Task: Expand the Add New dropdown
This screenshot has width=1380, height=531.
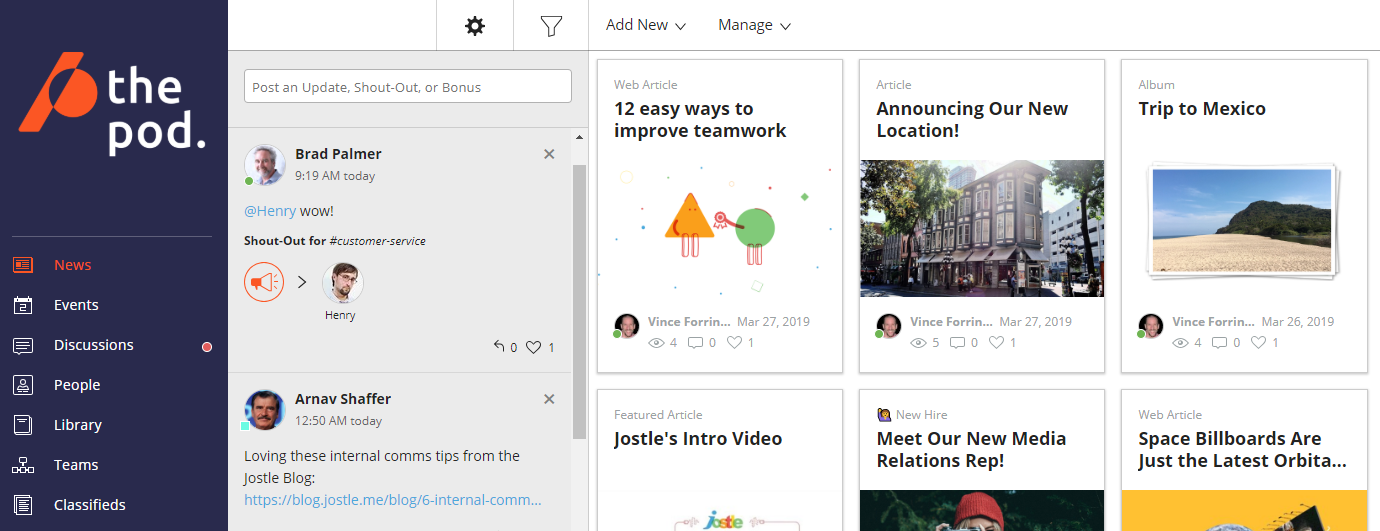Action: tap(646, 25)
